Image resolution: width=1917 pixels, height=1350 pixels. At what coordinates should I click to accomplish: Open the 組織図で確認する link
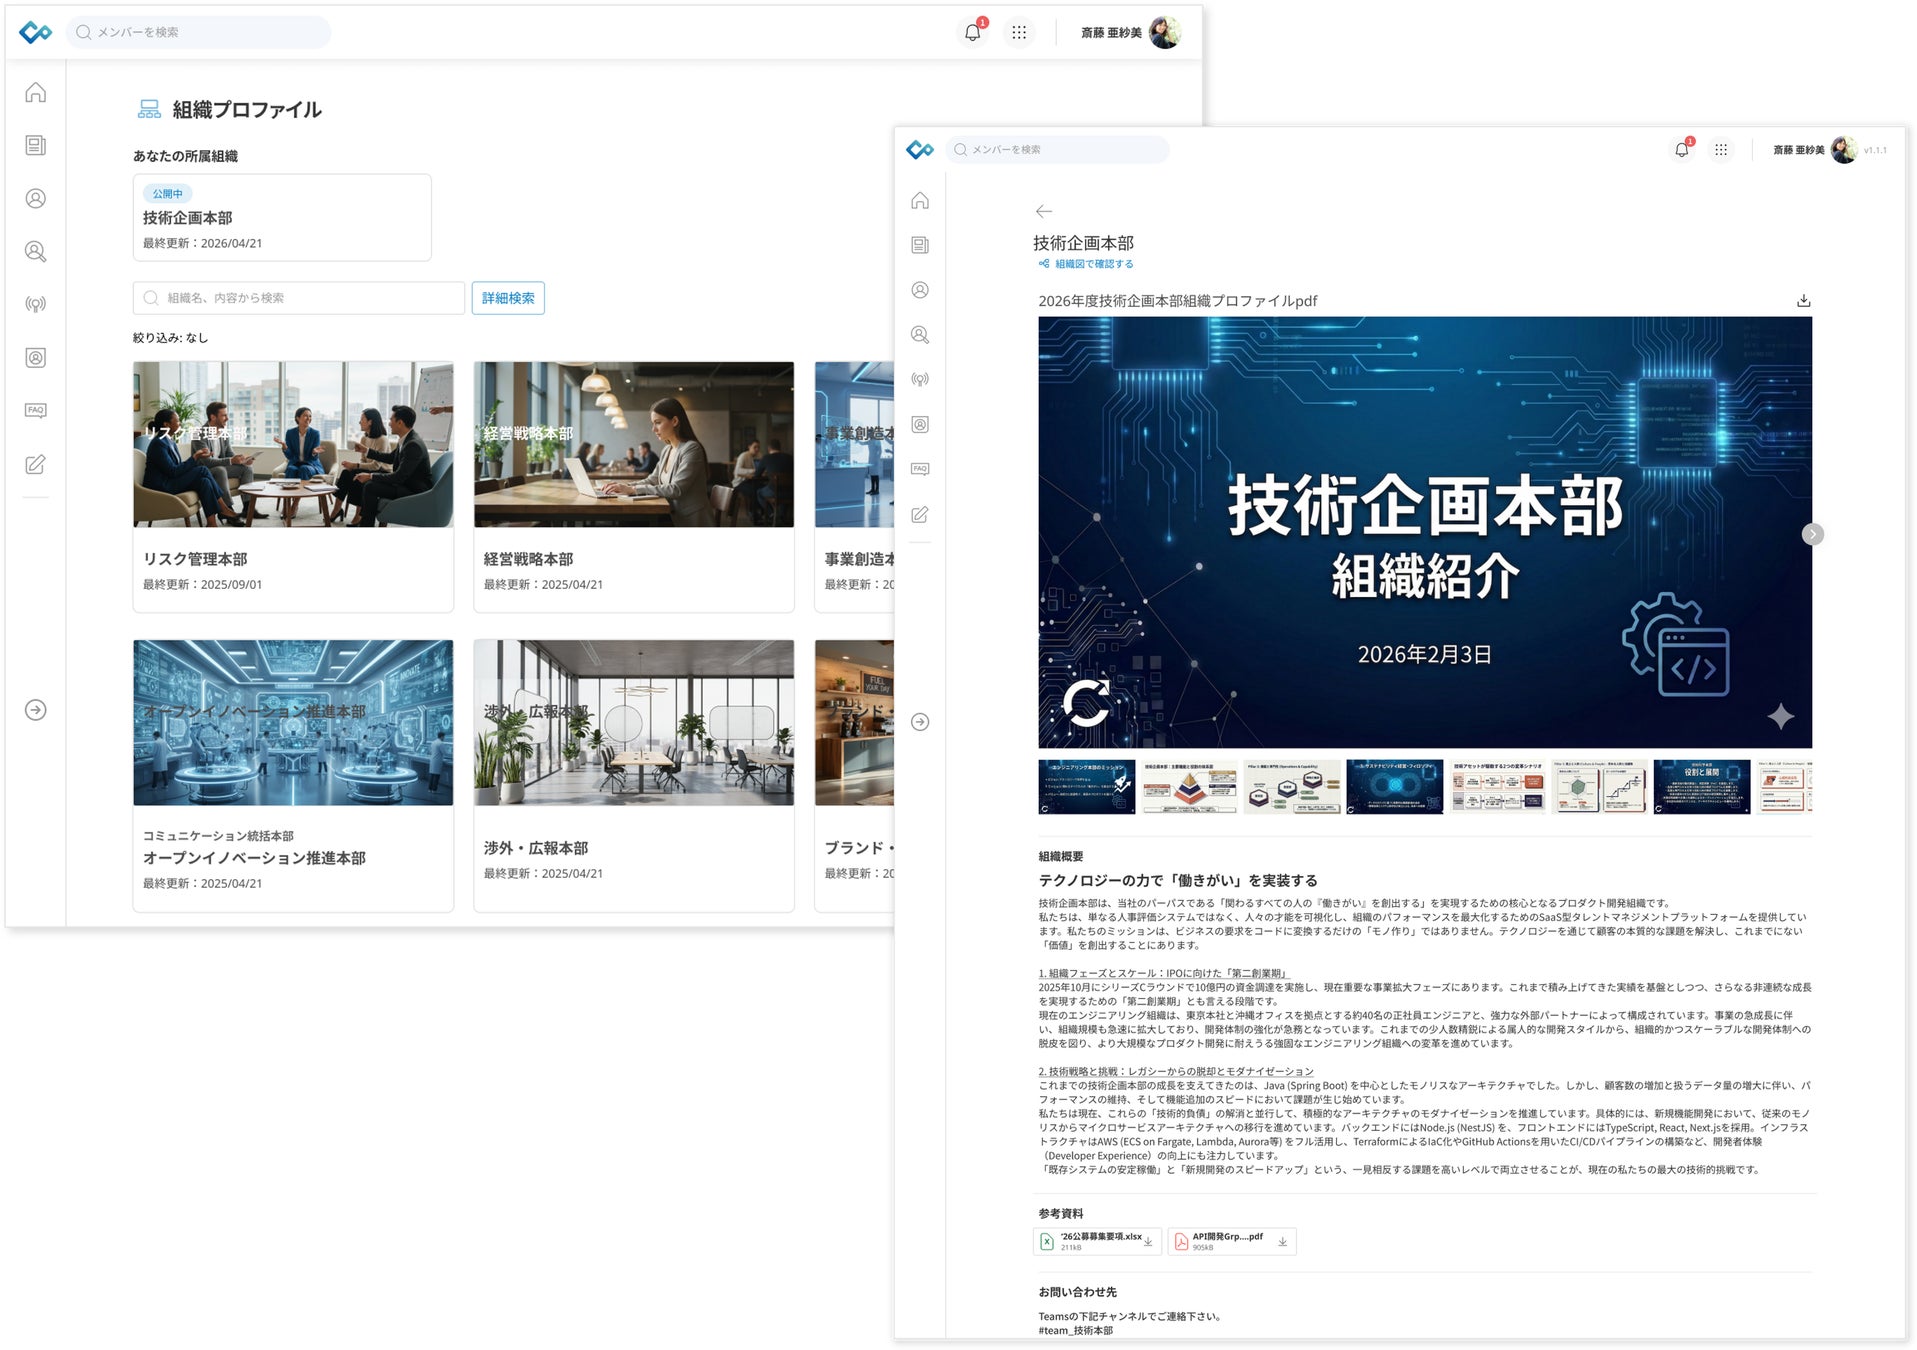click(1087, 264)
